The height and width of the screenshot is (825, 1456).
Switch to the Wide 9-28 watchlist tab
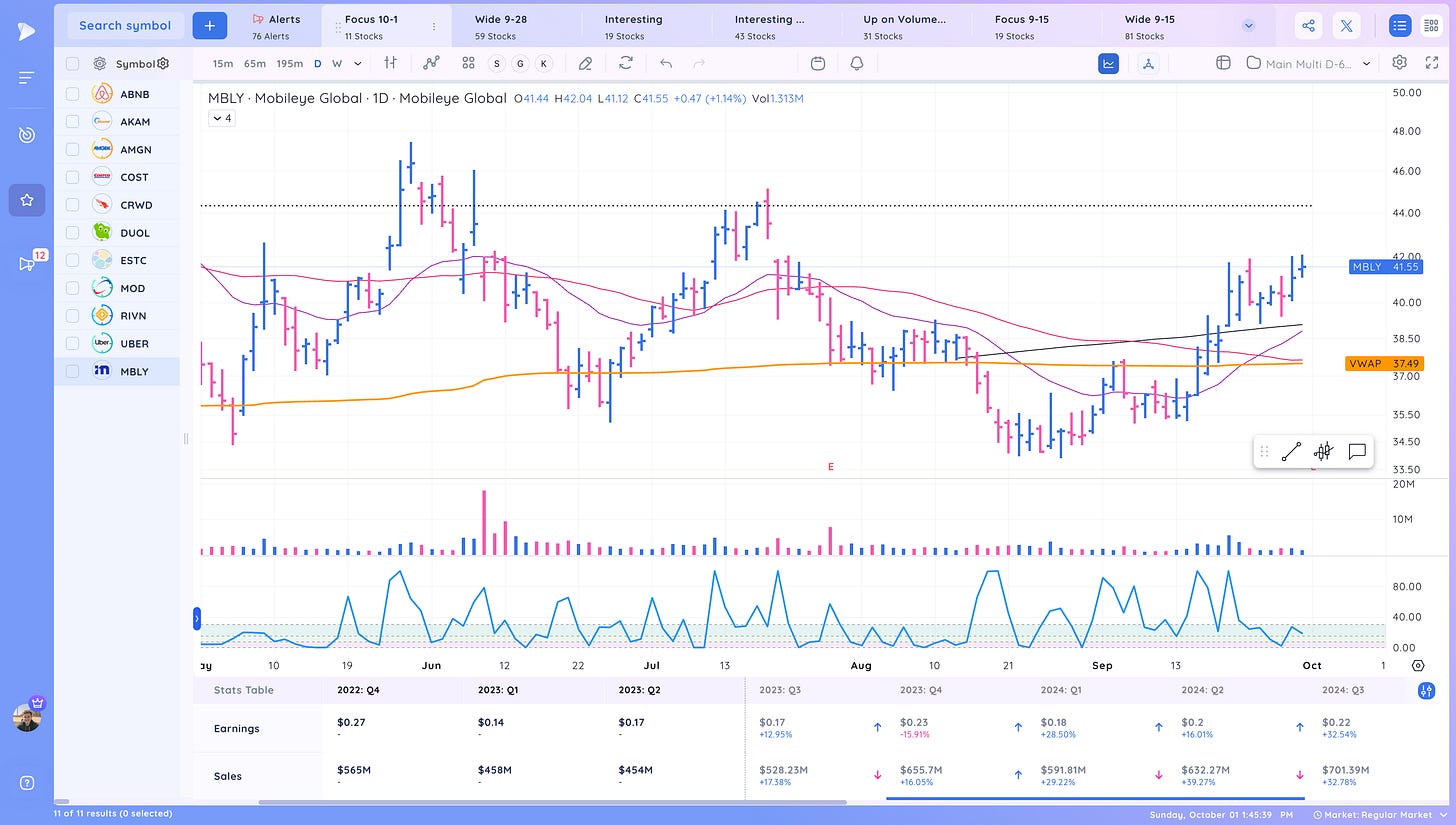pos(516,27)
